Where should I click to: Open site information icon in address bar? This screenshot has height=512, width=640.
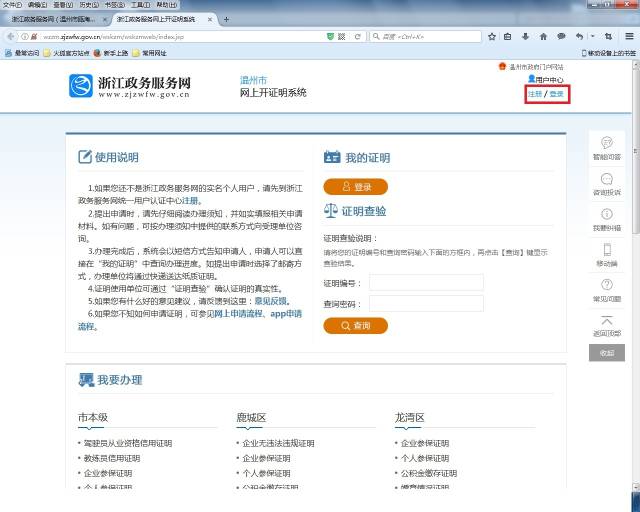[x=25, y=37]
